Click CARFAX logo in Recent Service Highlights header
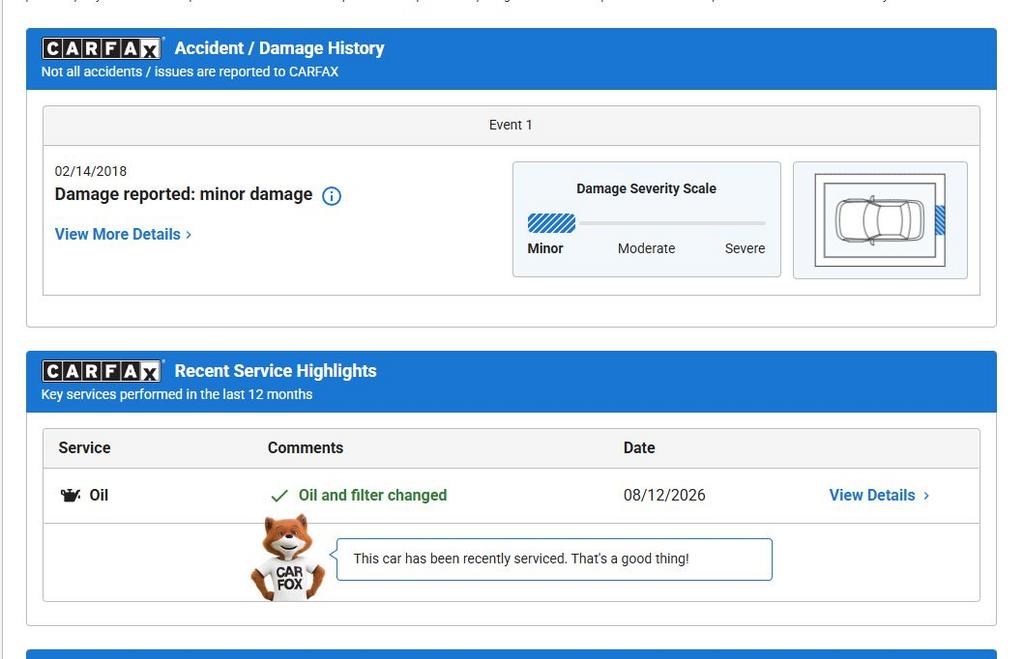Screen dimensions: 1024x659 point(102,371)
